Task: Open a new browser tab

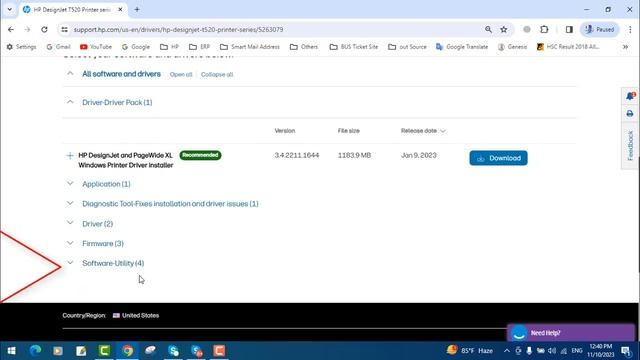Action: [137, 9]
